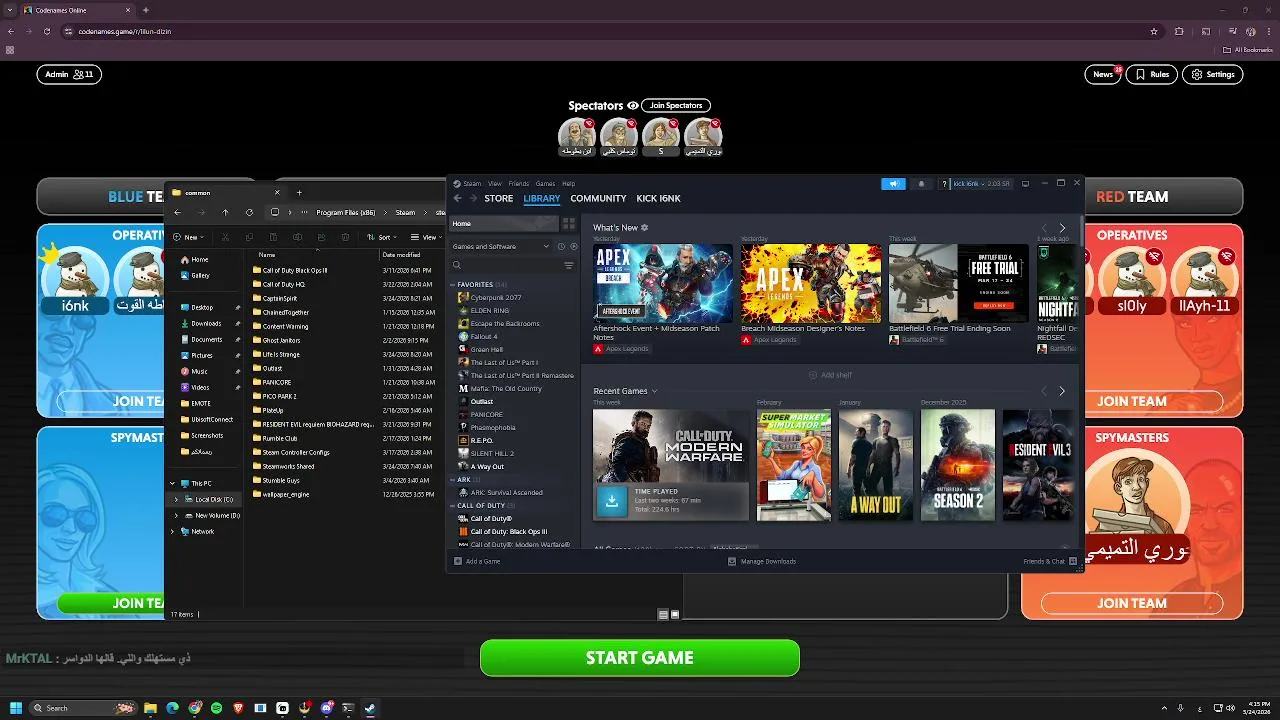Open Supermarket Simulator recent game thumbnail
The image size is (1280, 720).
(x=794, y=465)
